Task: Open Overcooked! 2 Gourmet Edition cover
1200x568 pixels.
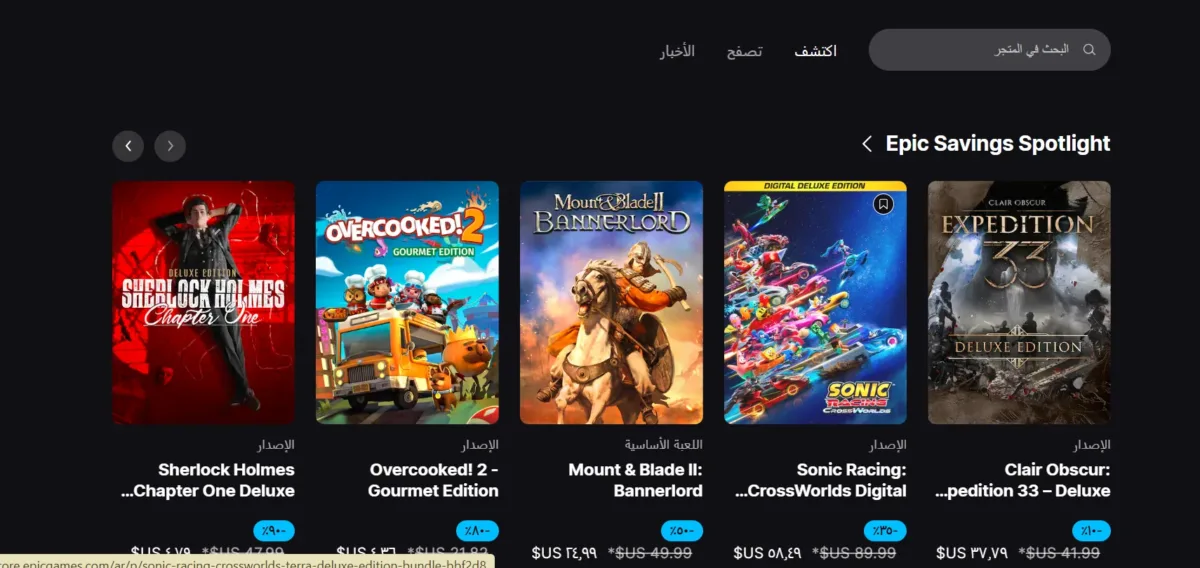Action: (407, 302)
